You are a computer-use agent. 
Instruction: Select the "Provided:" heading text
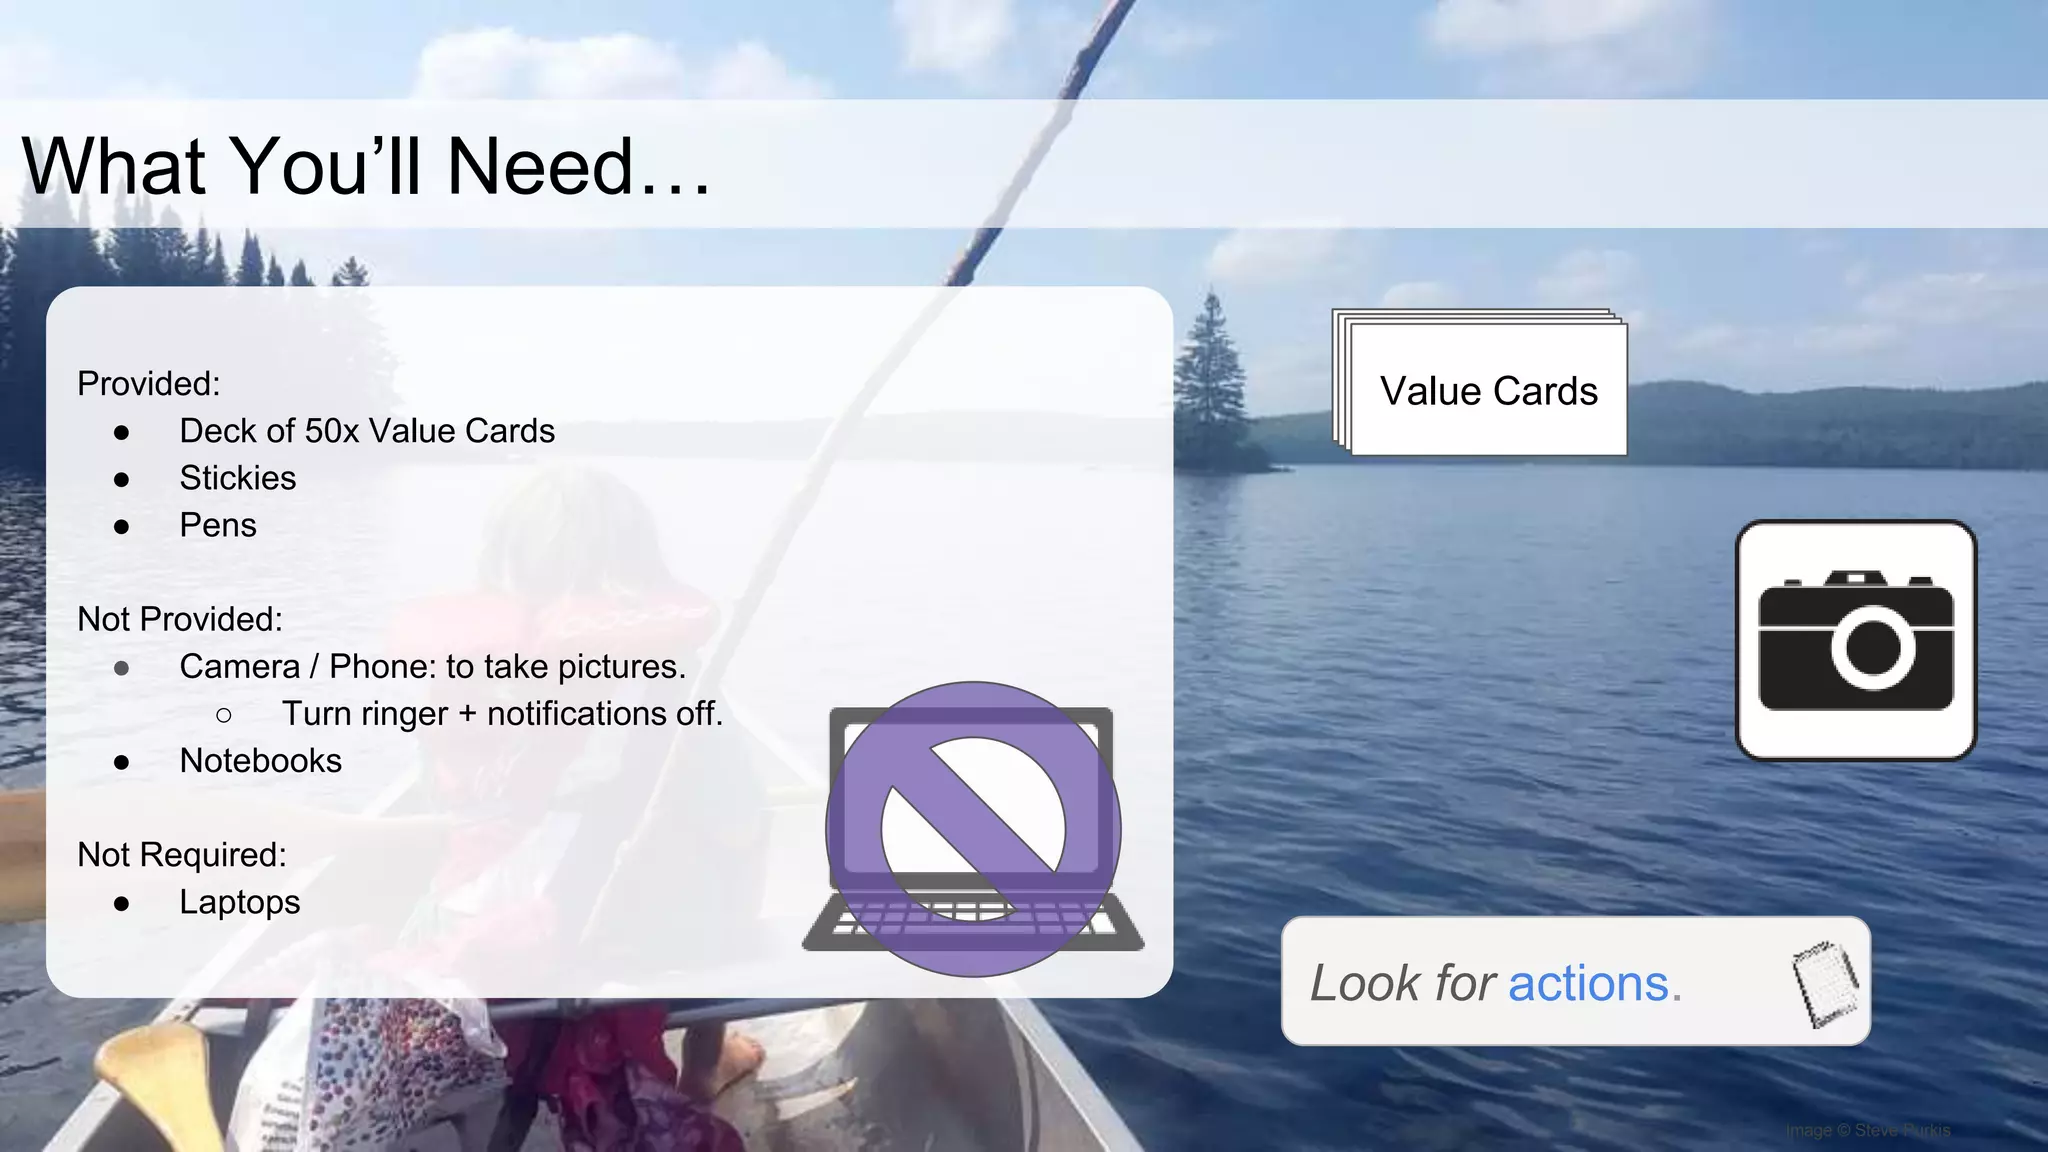(148, 384)
